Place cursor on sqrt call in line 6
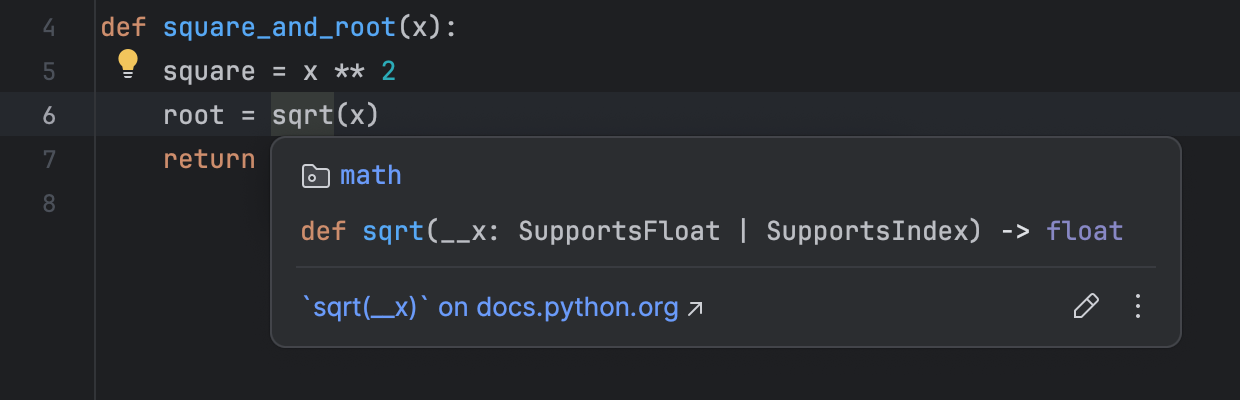This screenshot has height=400, width=1240. coord(302,115)
